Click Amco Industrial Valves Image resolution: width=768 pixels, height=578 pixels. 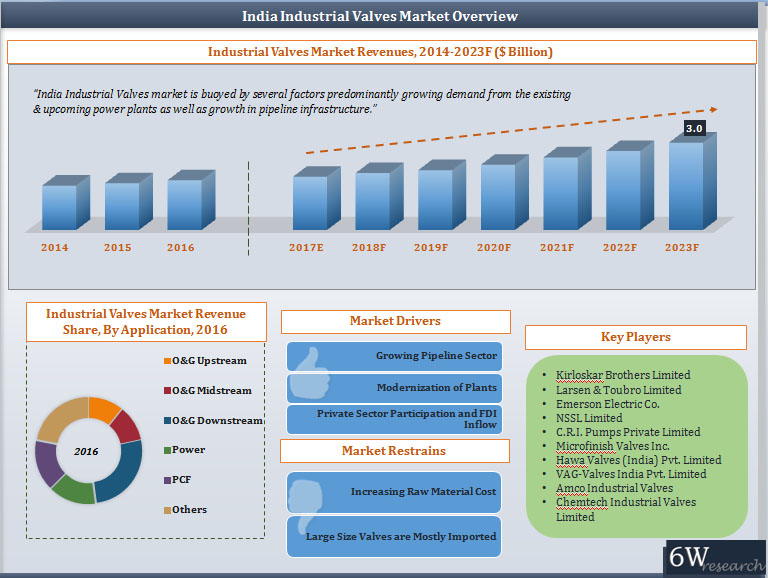(x=614, y=488)
